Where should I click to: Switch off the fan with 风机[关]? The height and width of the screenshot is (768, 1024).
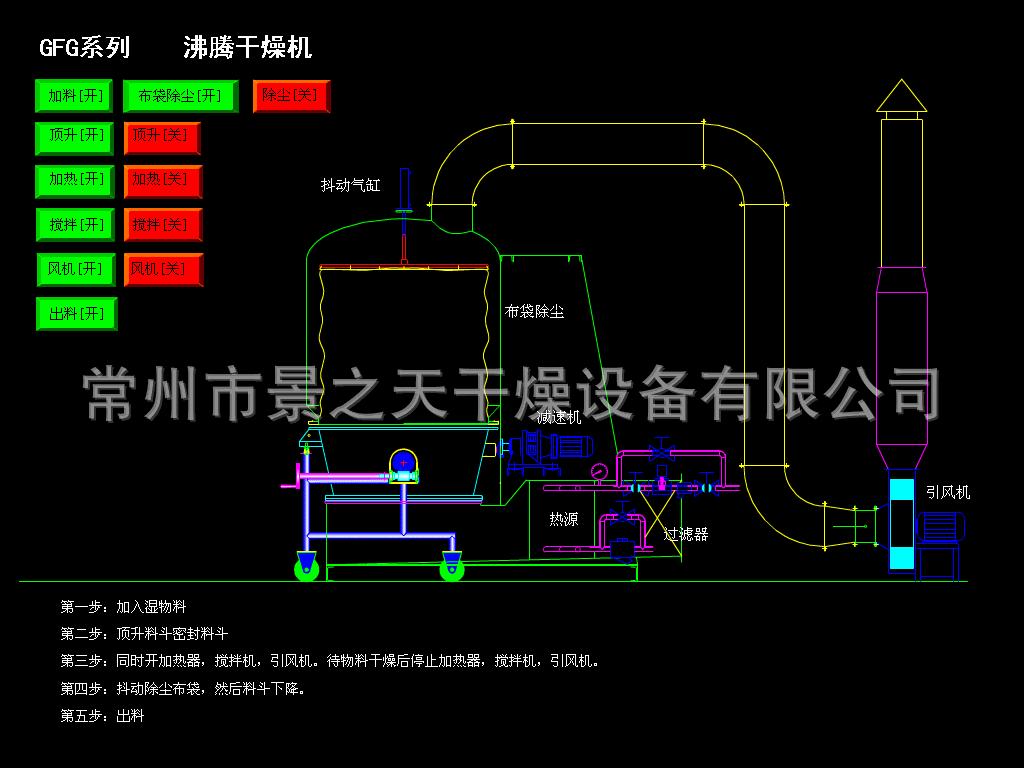click(163, 269)
